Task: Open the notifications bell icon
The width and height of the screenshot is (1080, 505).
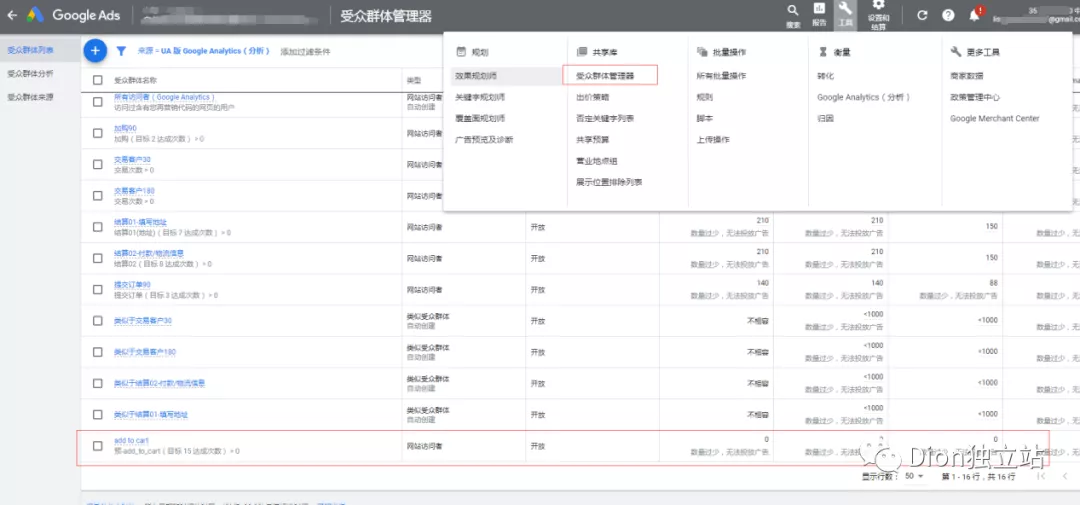Action: coord(975,15)
